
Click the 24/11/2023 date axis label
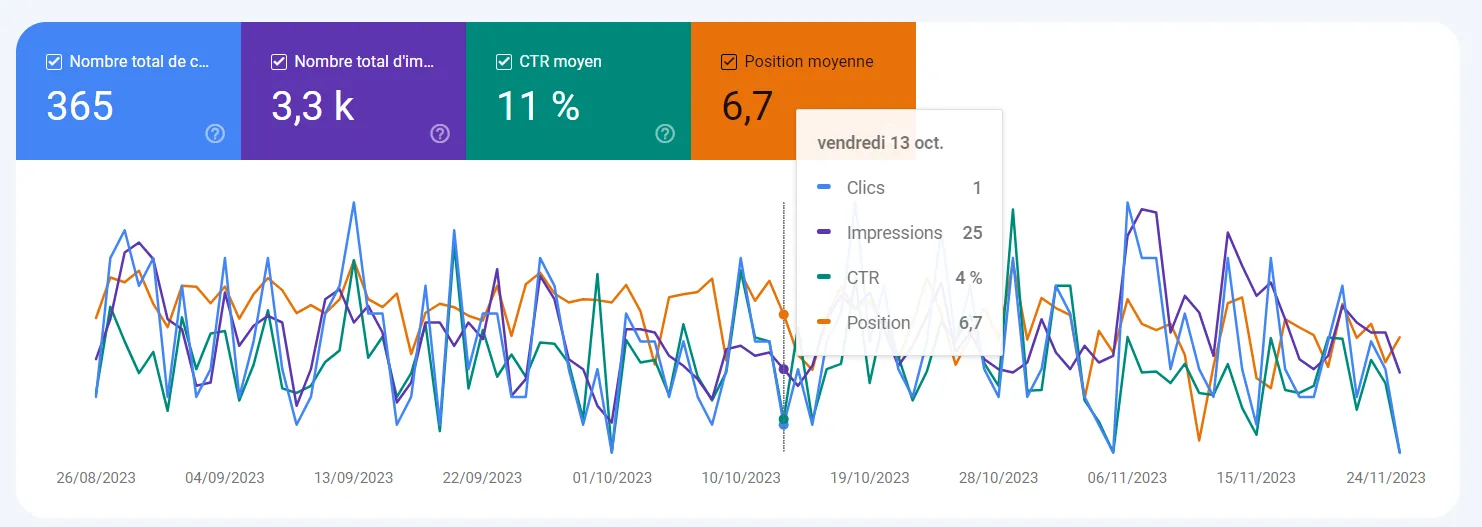[x=1385, y=478]
